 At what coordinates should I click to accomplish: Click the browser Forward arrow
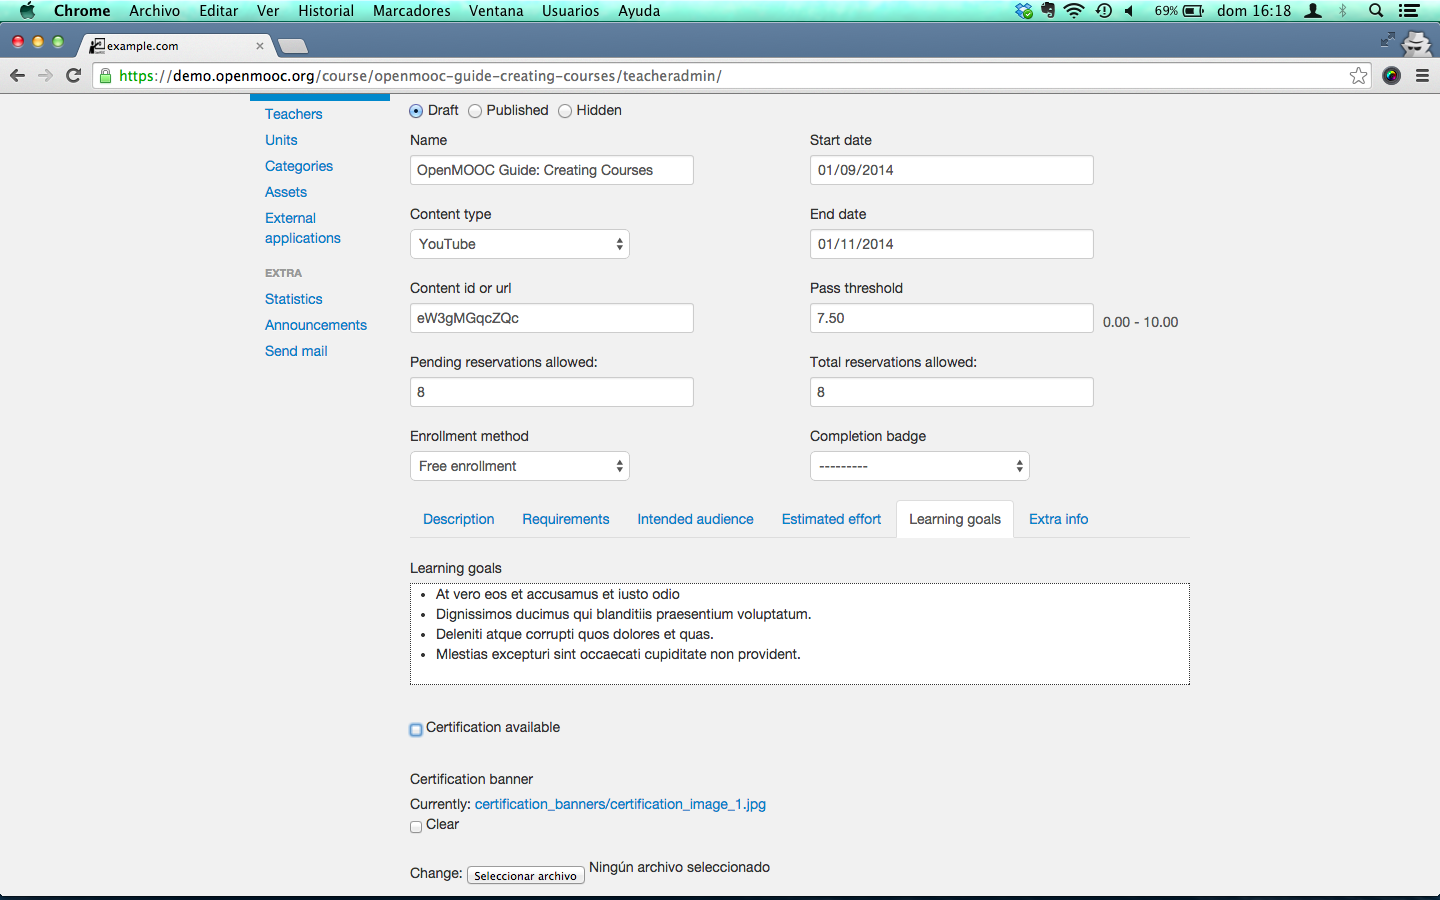(45, 75)
